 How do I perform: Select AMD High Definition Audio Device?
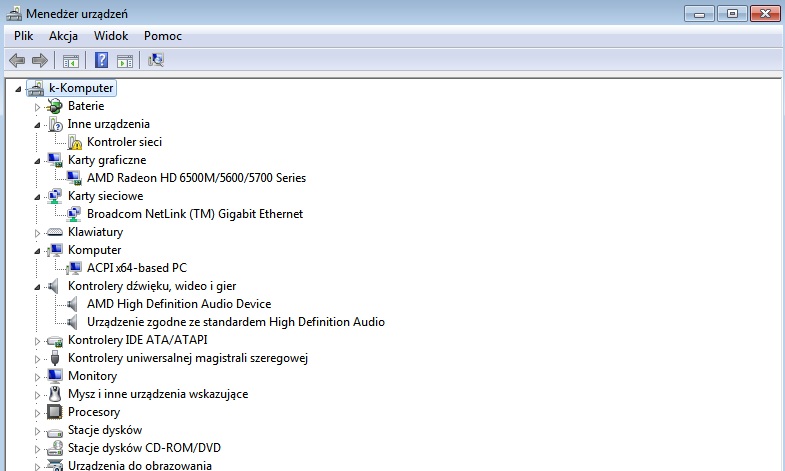click(x=179, y=304)
